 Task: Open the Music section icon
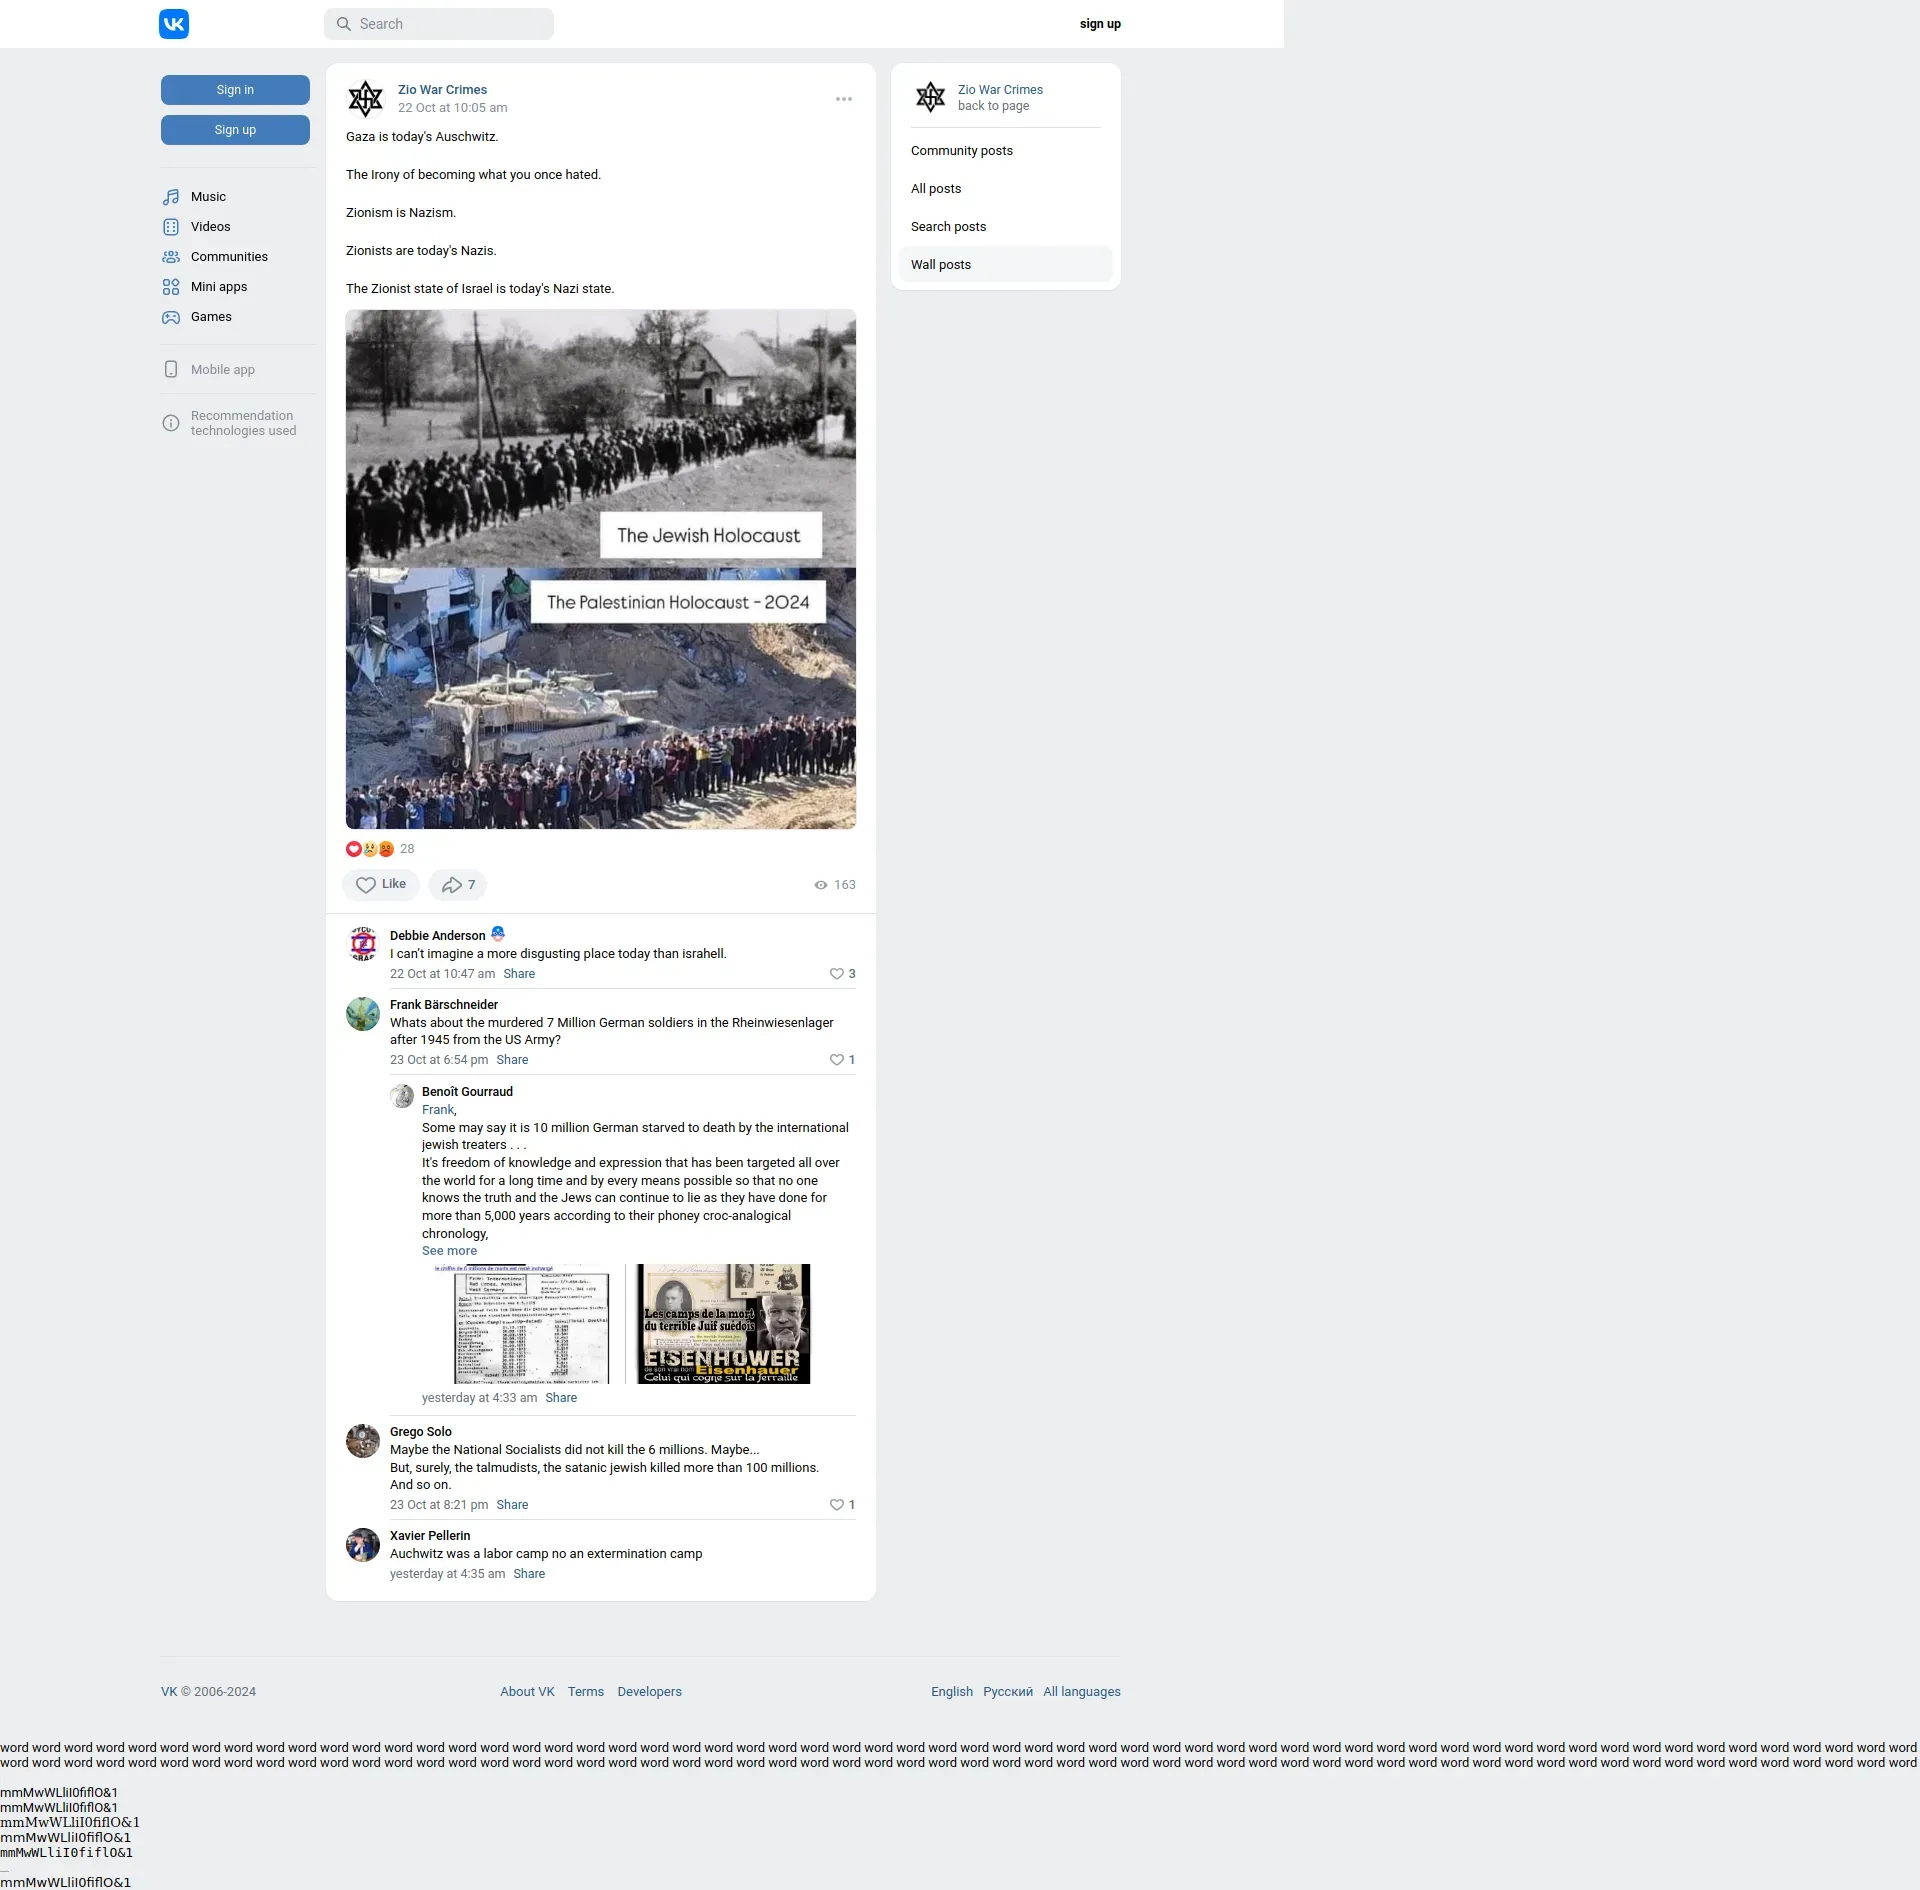tap(171, 197)
